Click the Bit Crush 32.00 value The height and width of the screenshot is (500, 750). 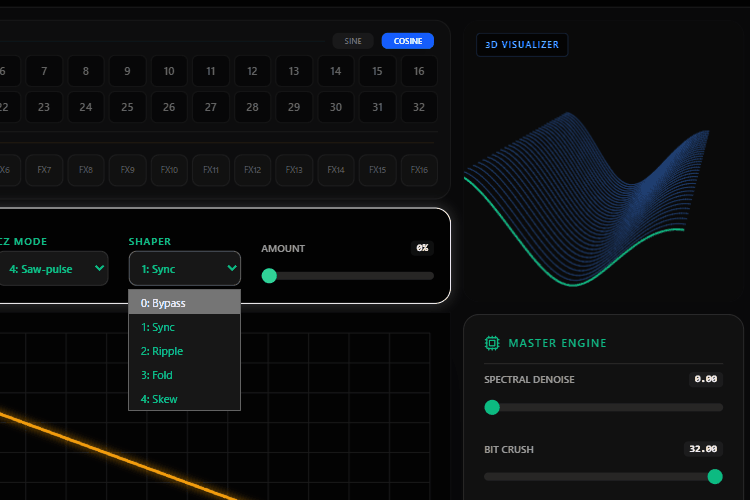[x=703, y=449]
